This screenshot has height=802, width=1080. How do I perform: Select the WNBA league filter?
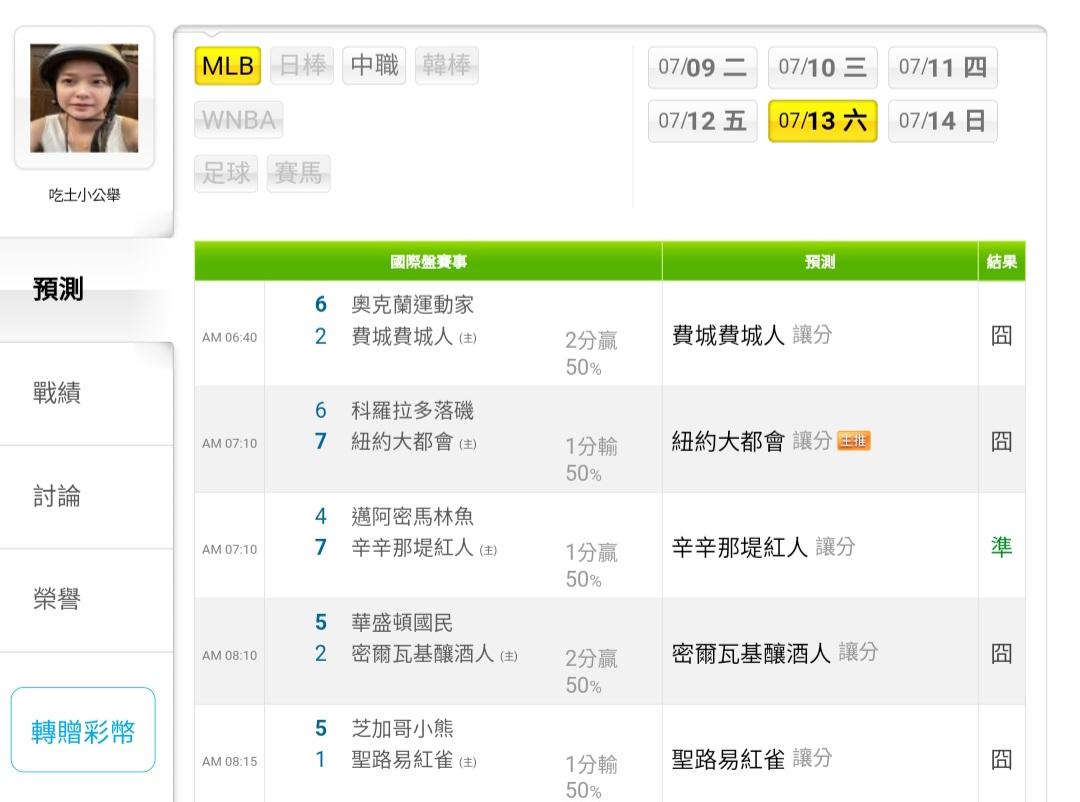[239, 119]
